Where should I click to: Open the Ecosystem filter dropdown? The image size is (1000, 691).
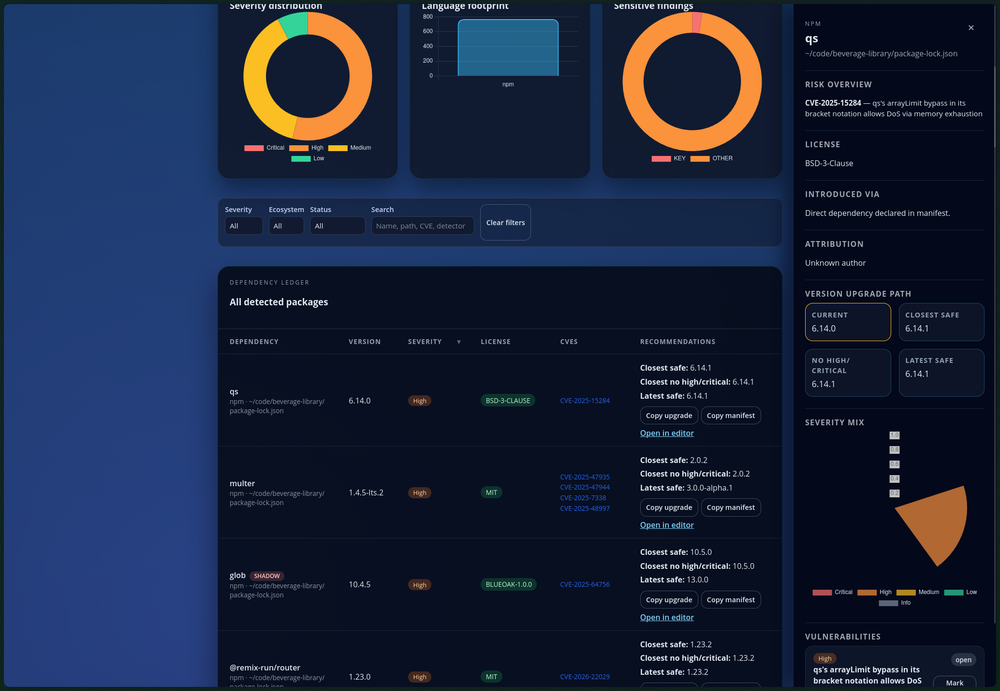[285, 226]
